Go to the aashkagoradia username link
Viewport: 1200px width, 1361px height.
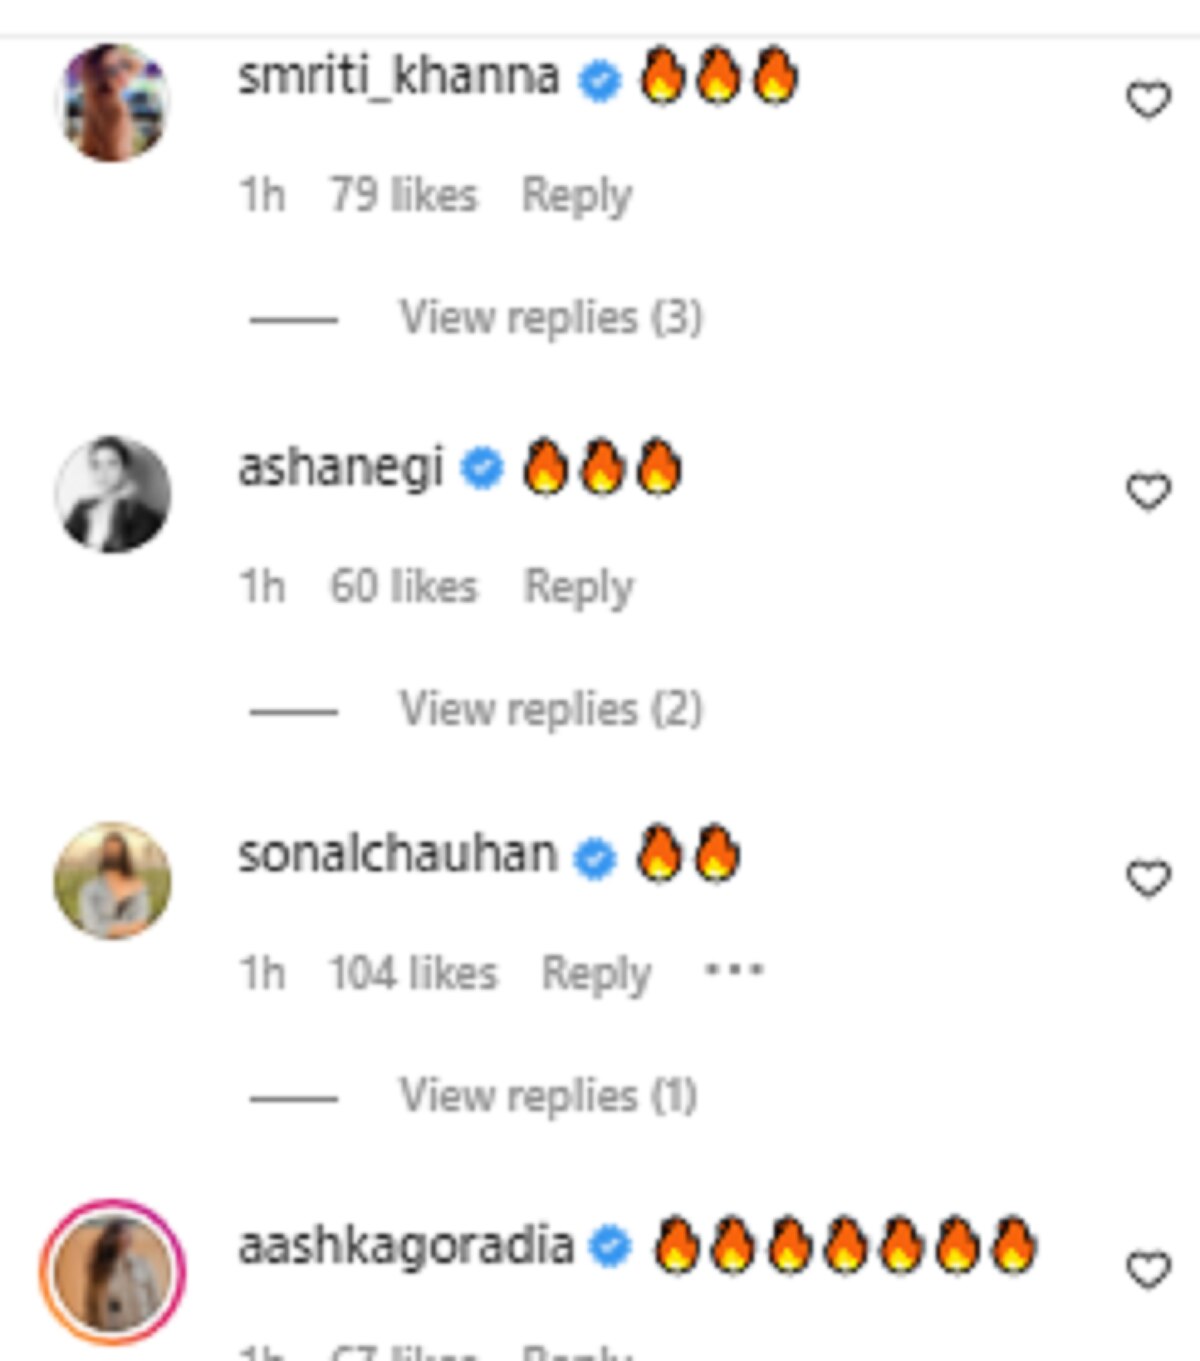click(405, 1246)
